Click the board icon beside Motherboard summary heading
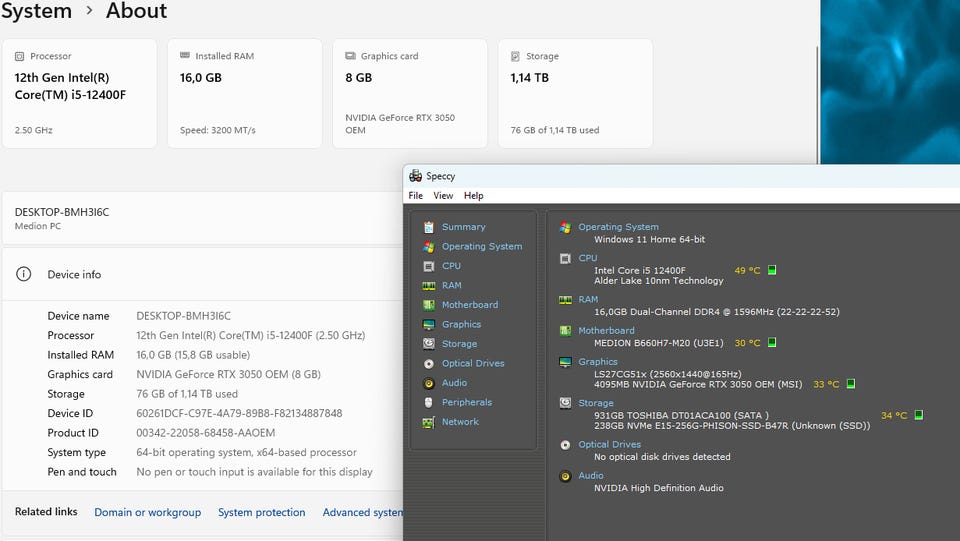The height and width of the screenshot is (541, 960). [565, 330]
